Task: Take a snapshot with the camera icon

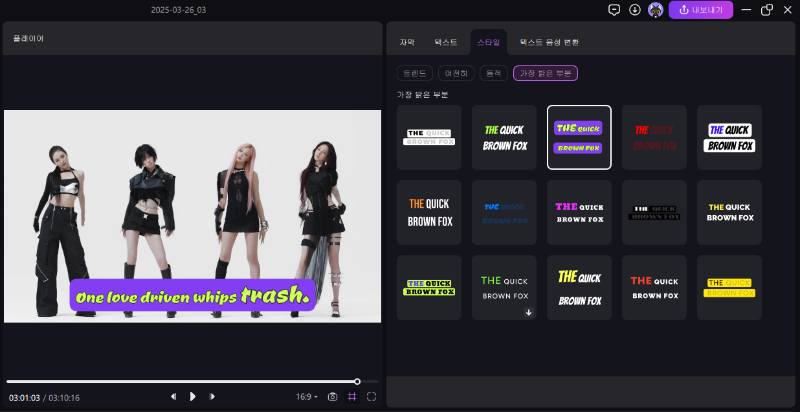Action: tap(333, 397)
